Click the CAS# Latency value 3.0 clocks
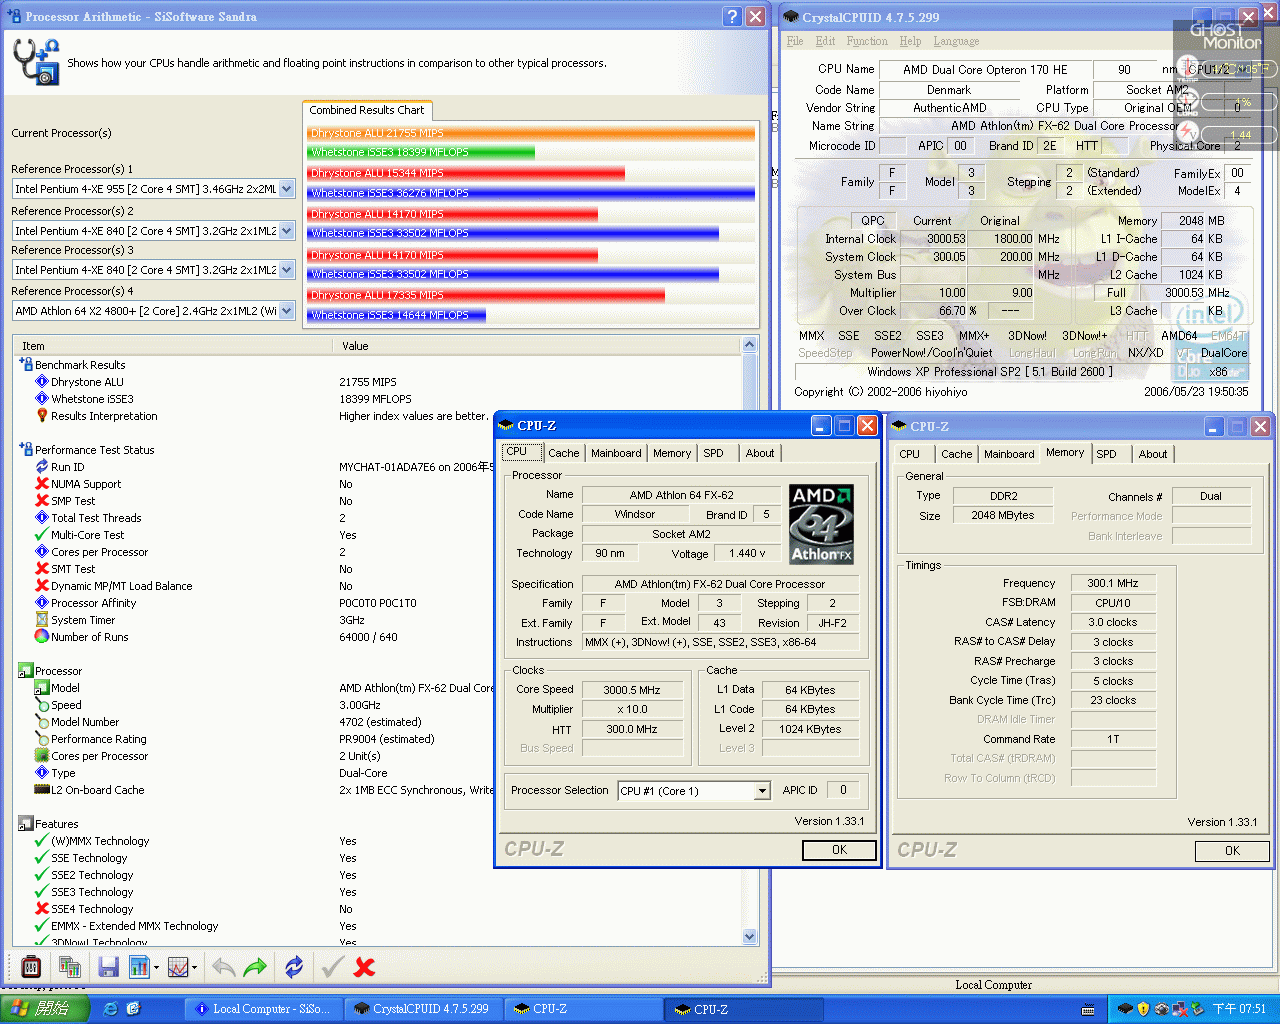1280x1024 pixels. (x=1112, y=622)
